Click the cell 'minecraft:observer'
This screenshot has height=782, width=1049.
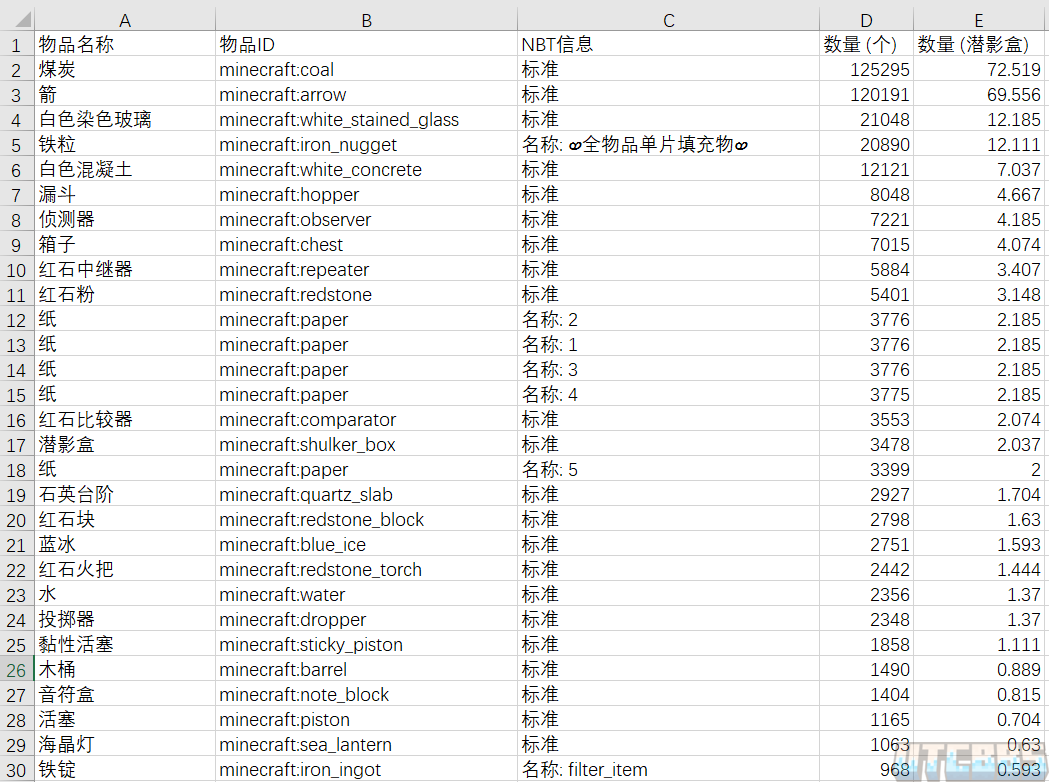click(366, 219)
